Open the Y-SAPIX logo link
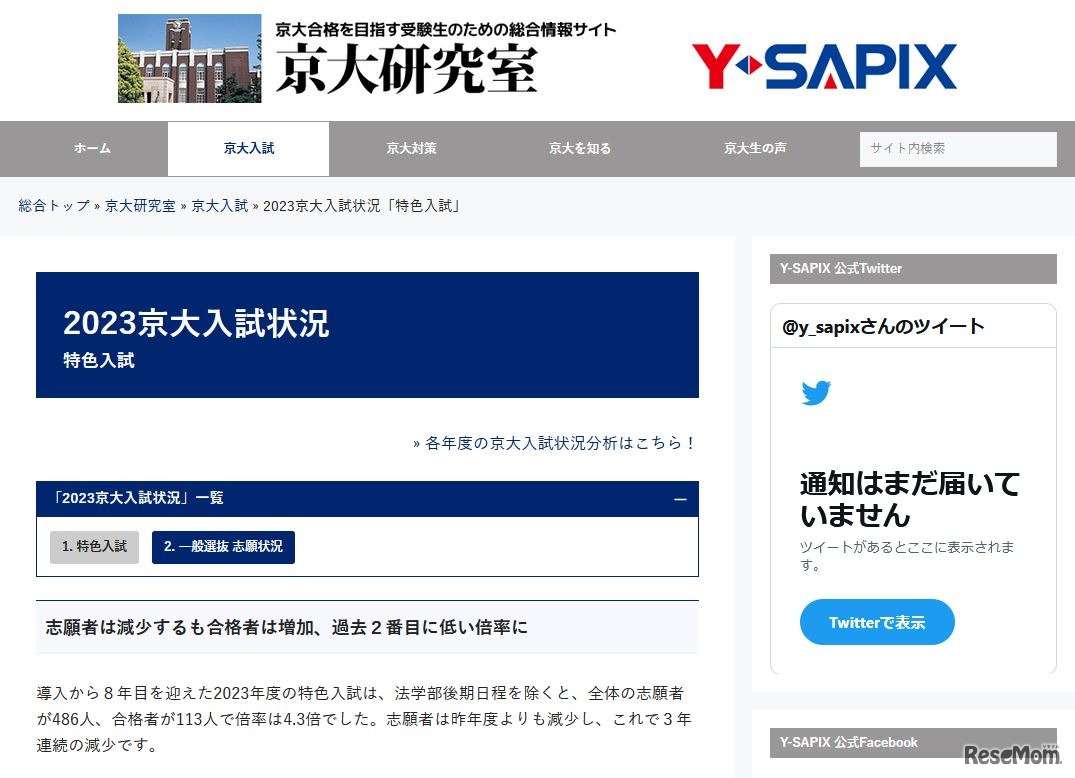The height and width of the screenshot is (778, 1075). (x=823, y=67)
